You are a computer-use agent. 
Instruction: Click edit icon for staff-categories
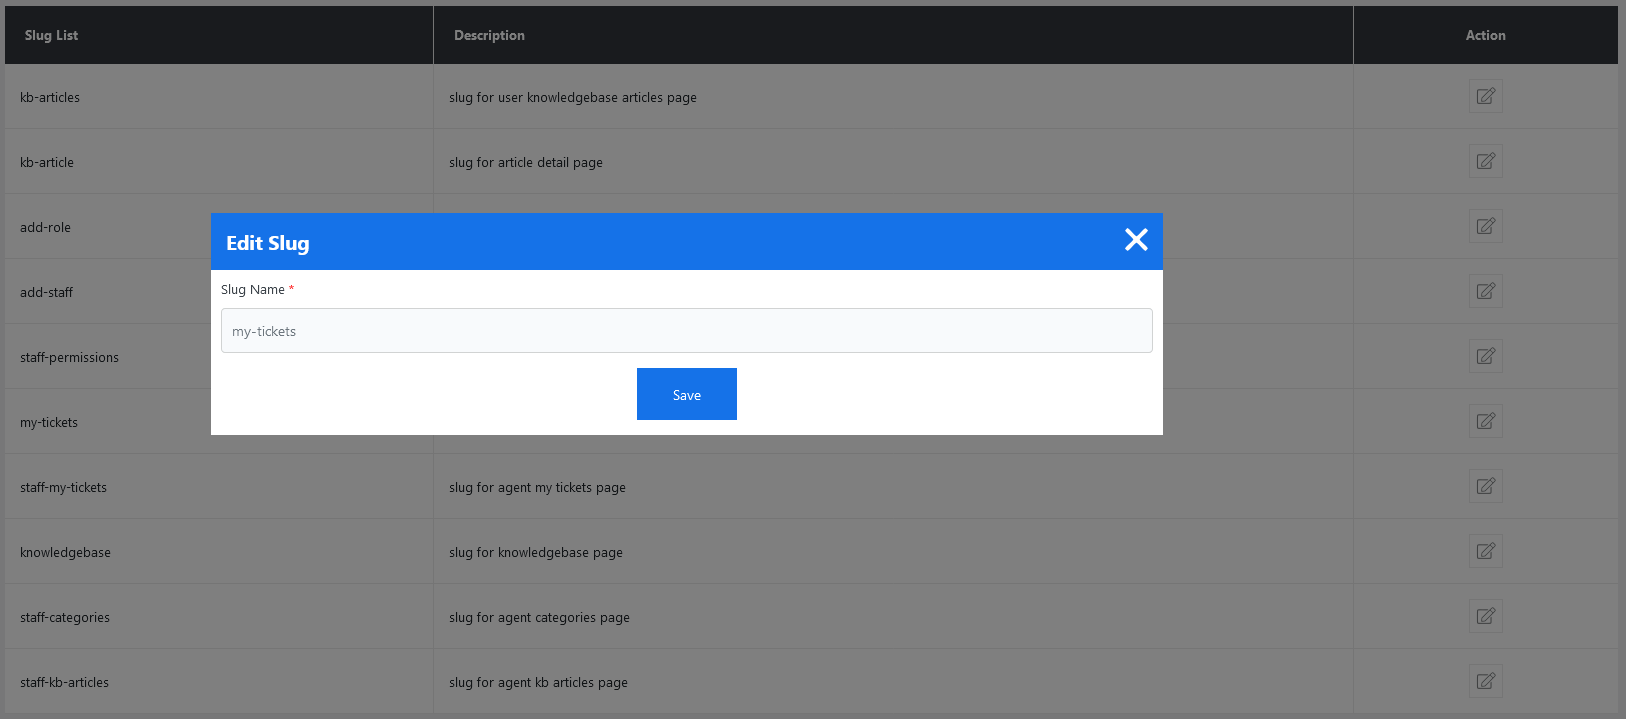pos(1485,617)
